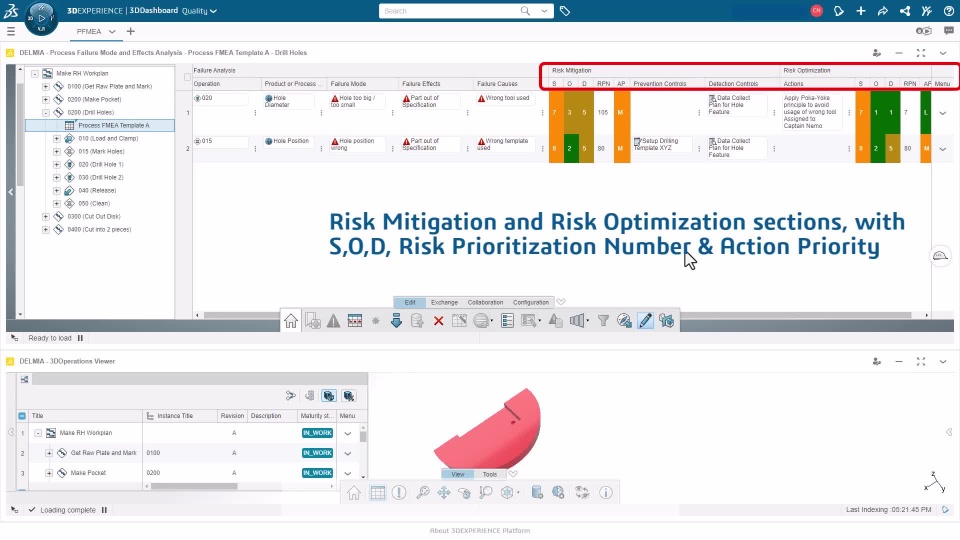Click the plus add icon in top bar
This screenshot has width=960, height=540.
tap(861, 11)
